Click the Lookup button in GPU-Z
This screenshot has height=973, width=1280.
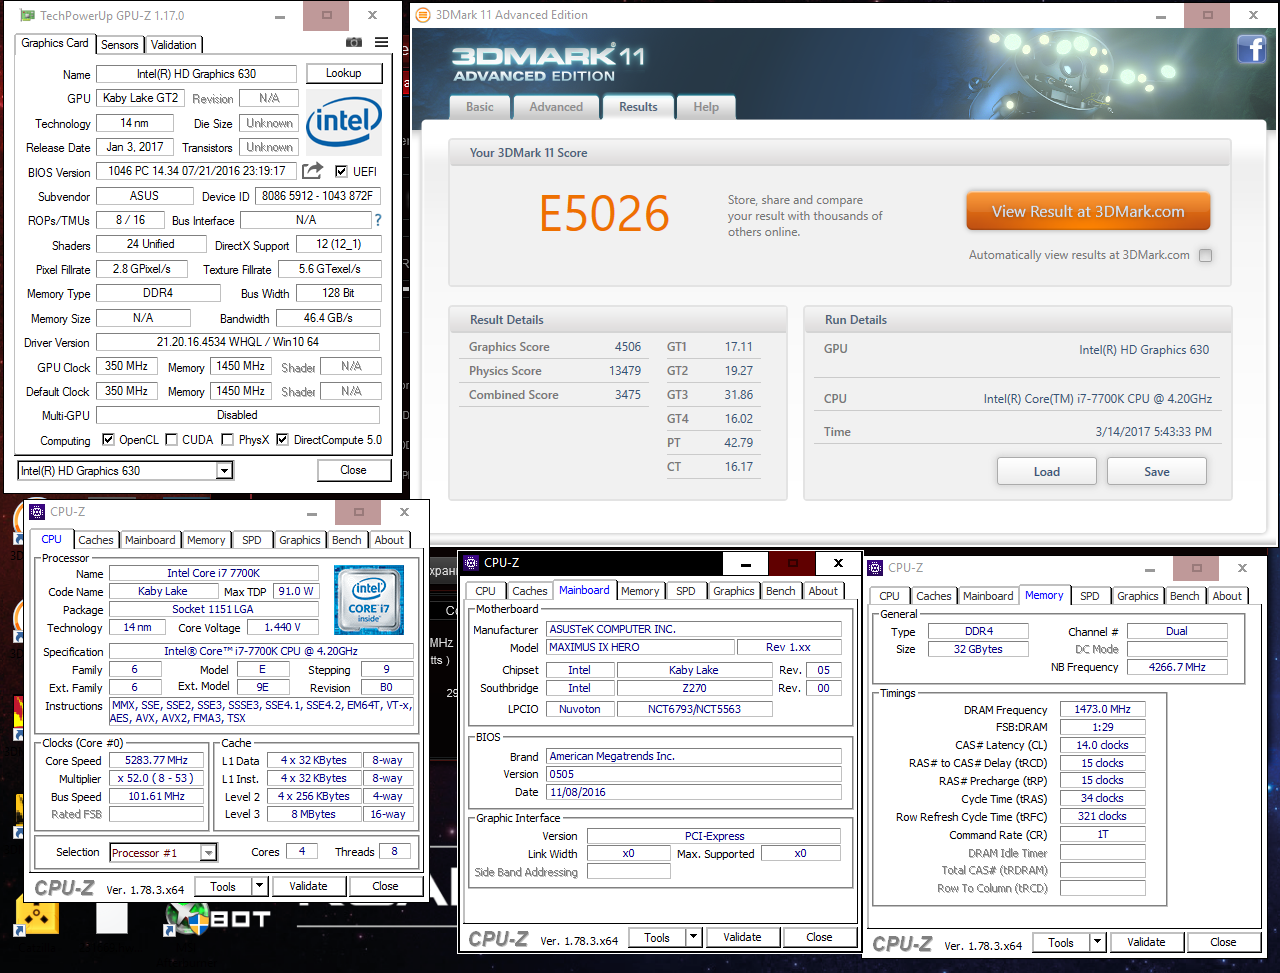click(343, 73)
